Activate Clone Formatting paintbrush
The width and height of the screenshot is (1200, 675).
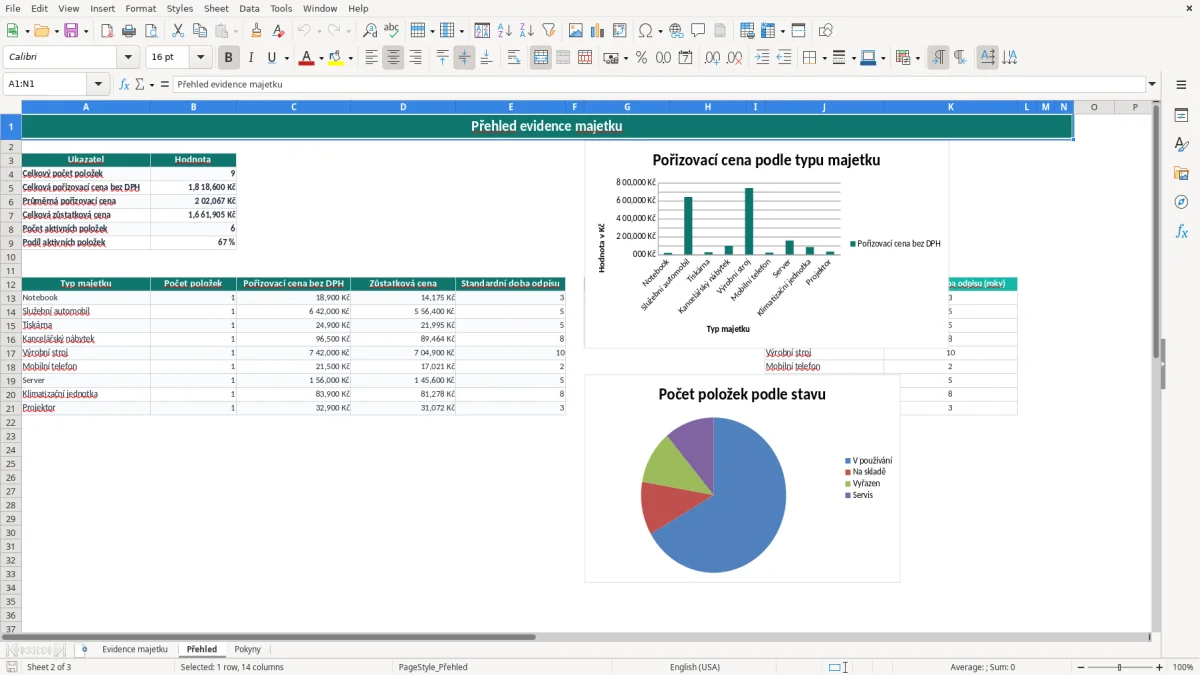pos(257,31)
